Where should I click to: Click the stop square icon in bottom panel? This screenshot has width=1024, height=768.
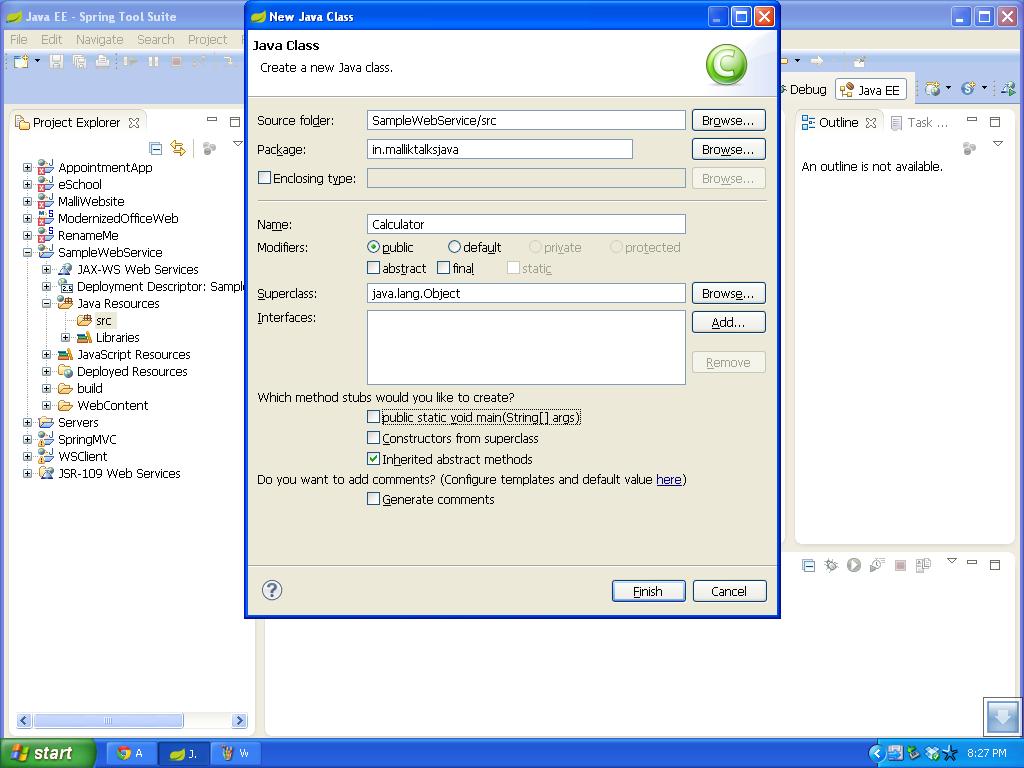[x=900, y=566]
